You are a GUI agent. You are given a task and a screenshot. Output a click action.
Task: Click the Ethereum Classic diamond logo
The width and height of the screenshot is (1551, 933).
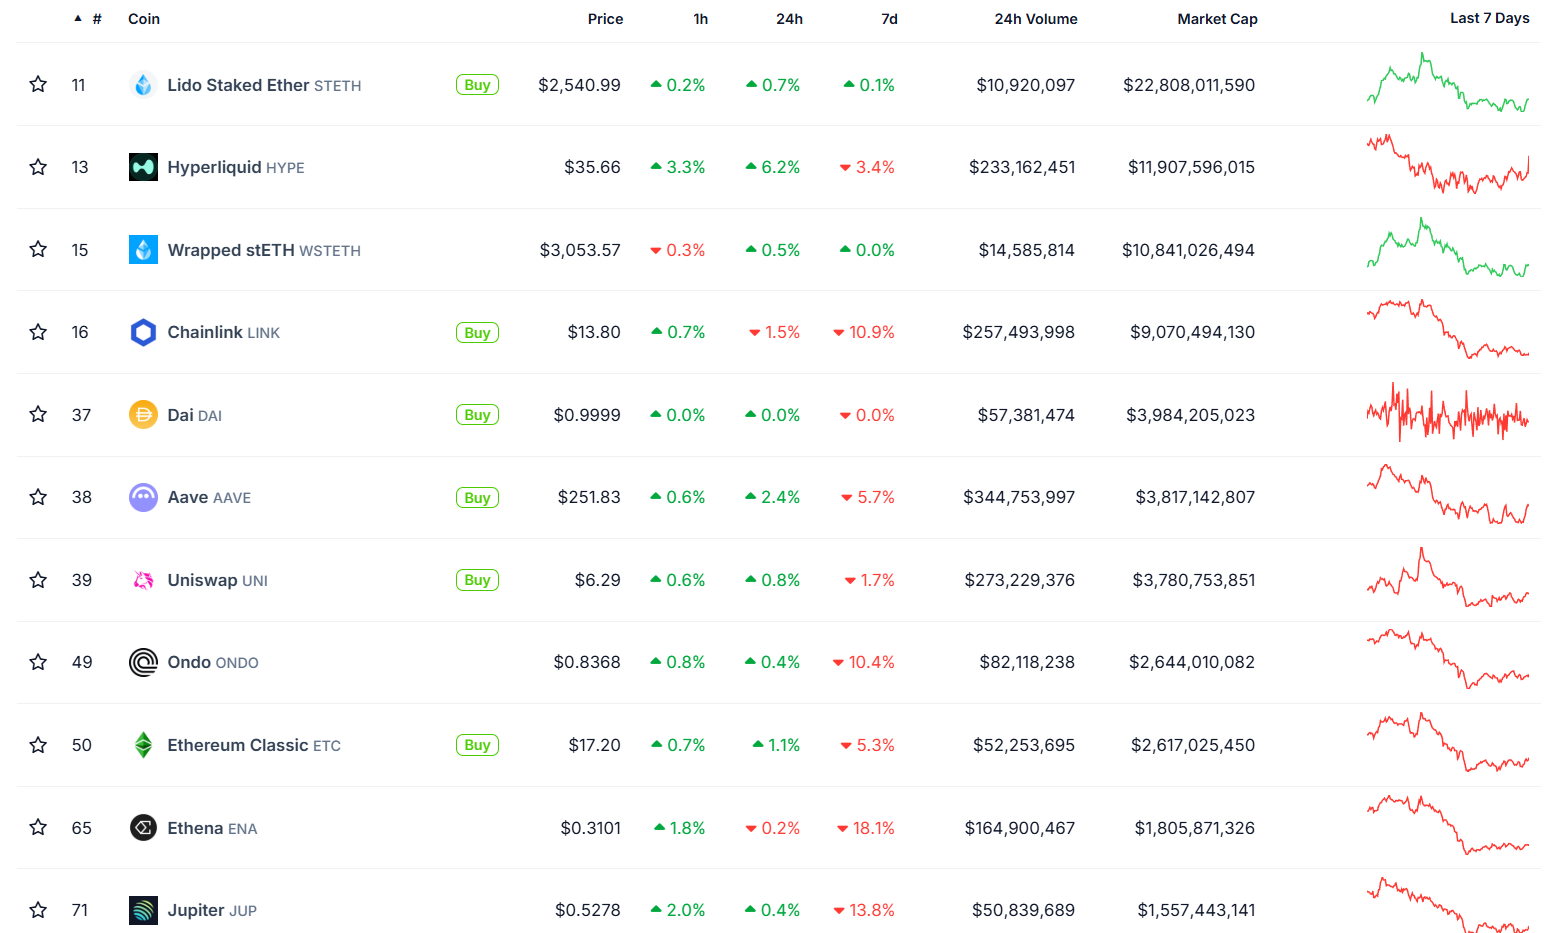[x=143, y=745]
